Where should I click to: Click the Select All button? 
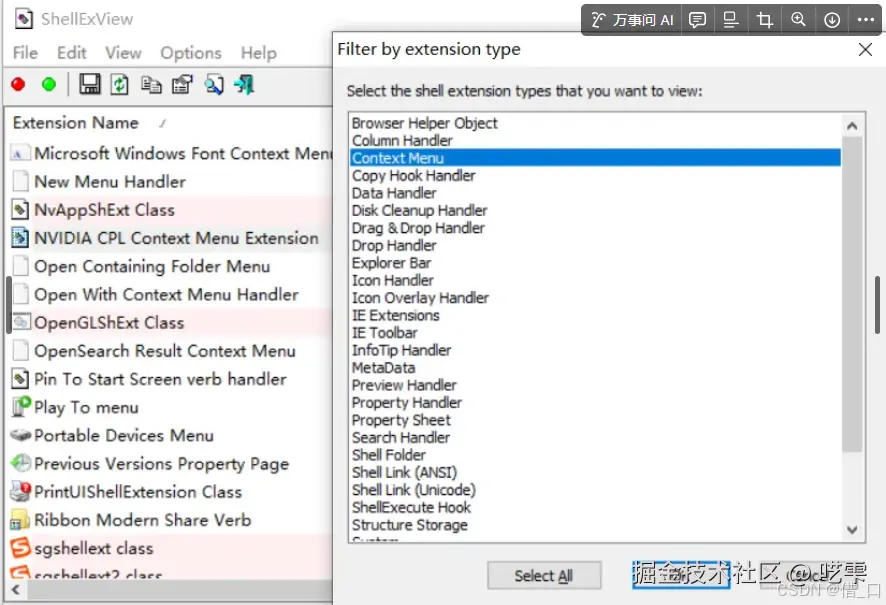(x=544, y=576)
